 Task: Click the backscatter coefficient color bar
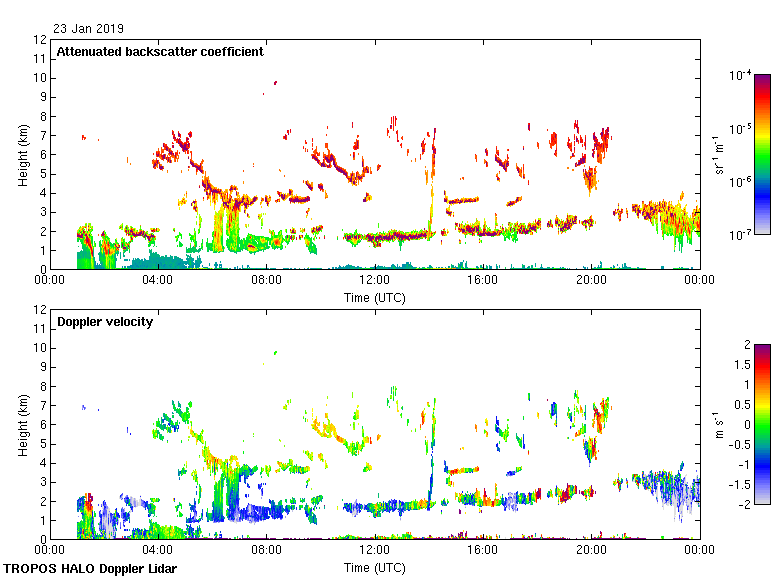762,154
